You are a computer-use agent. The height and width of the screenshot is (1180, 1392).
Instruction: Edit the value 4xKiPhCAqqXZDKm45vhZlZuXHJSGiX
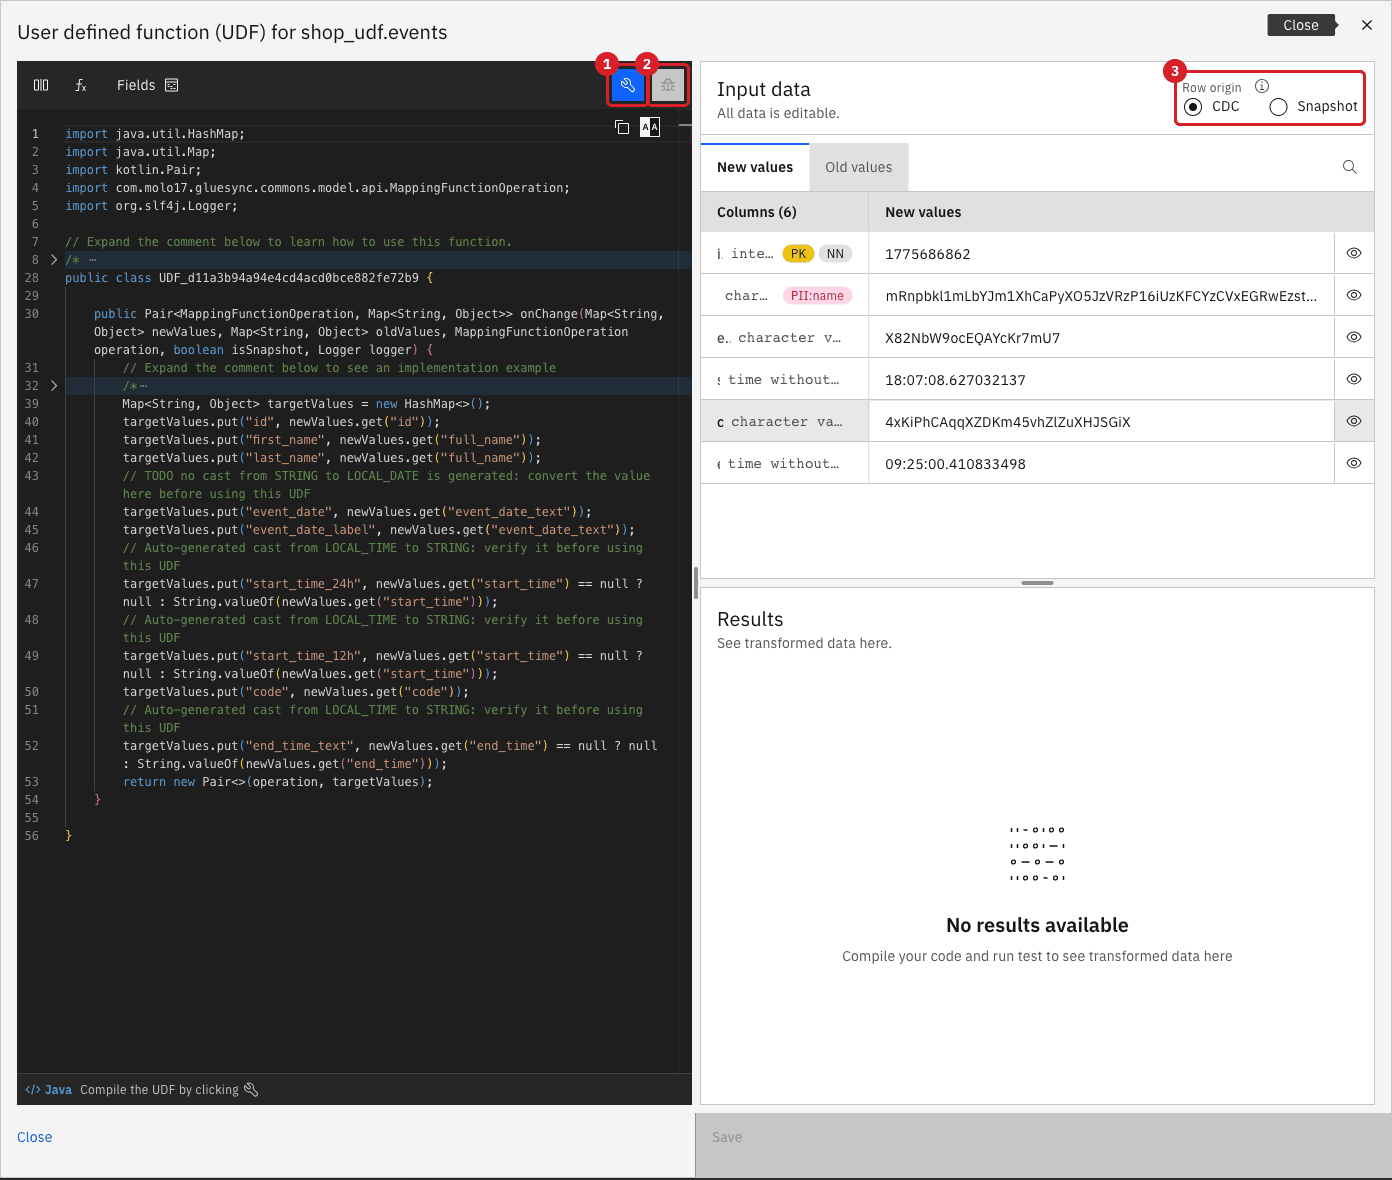1101,421
